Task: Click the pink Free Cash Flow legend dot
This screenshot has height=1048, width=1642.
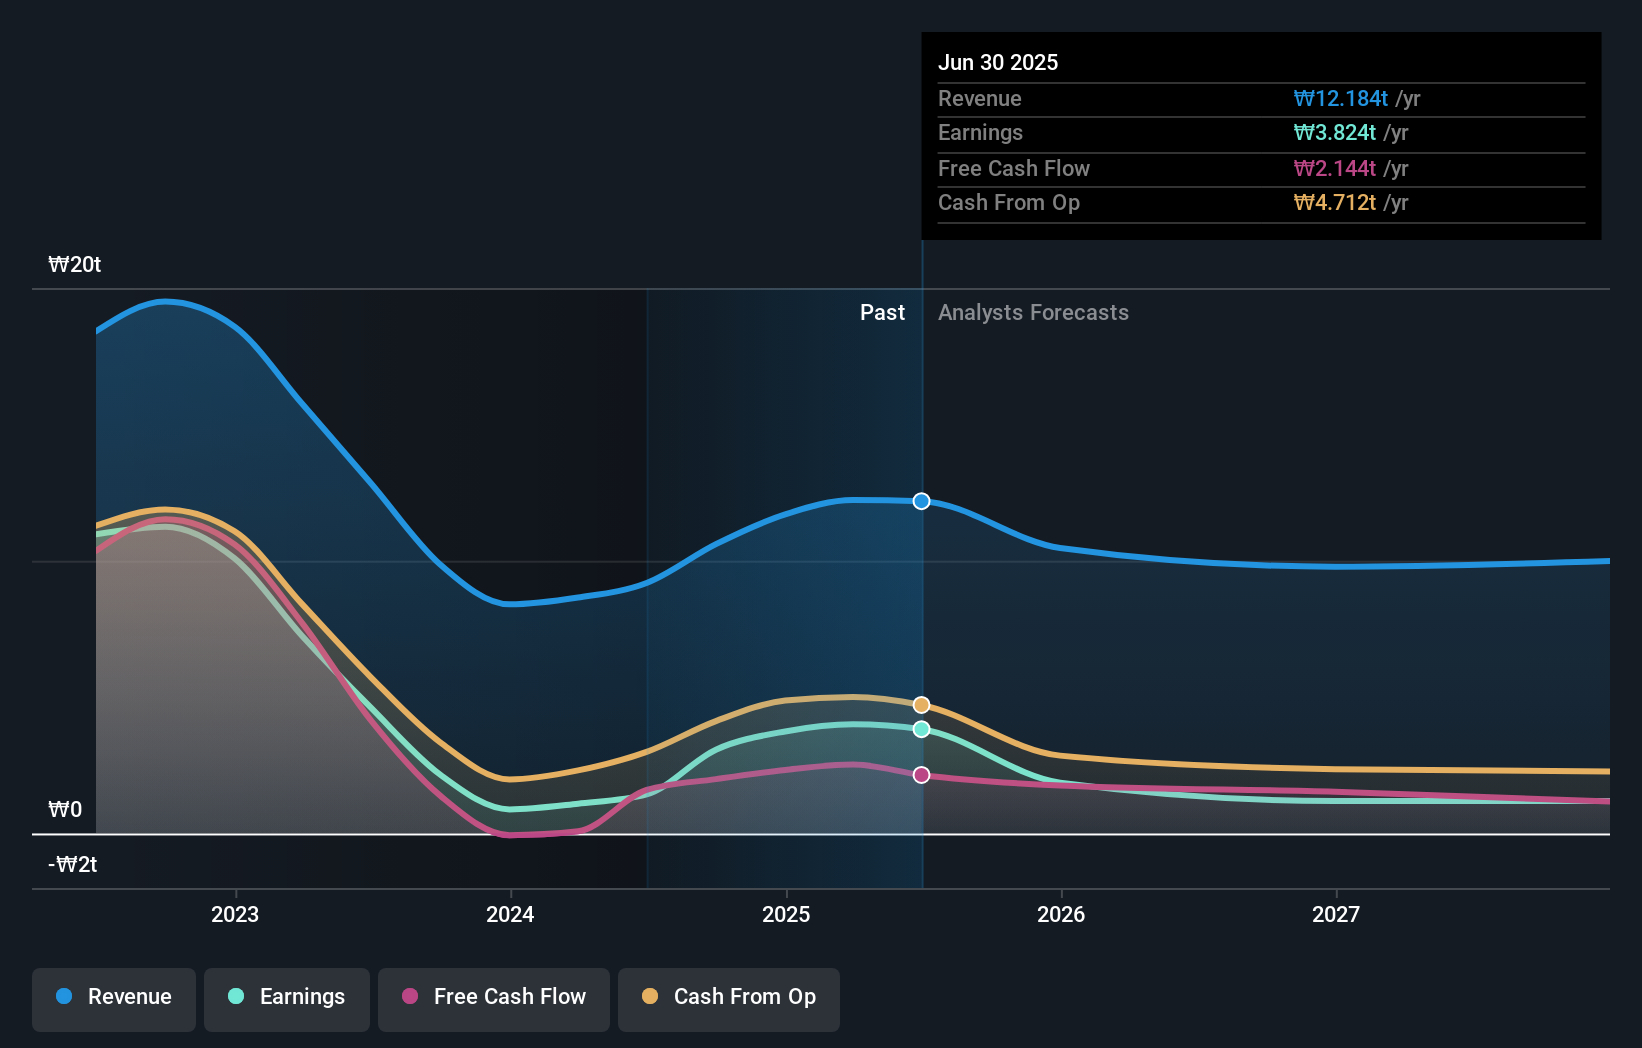Action: [409, 997]
